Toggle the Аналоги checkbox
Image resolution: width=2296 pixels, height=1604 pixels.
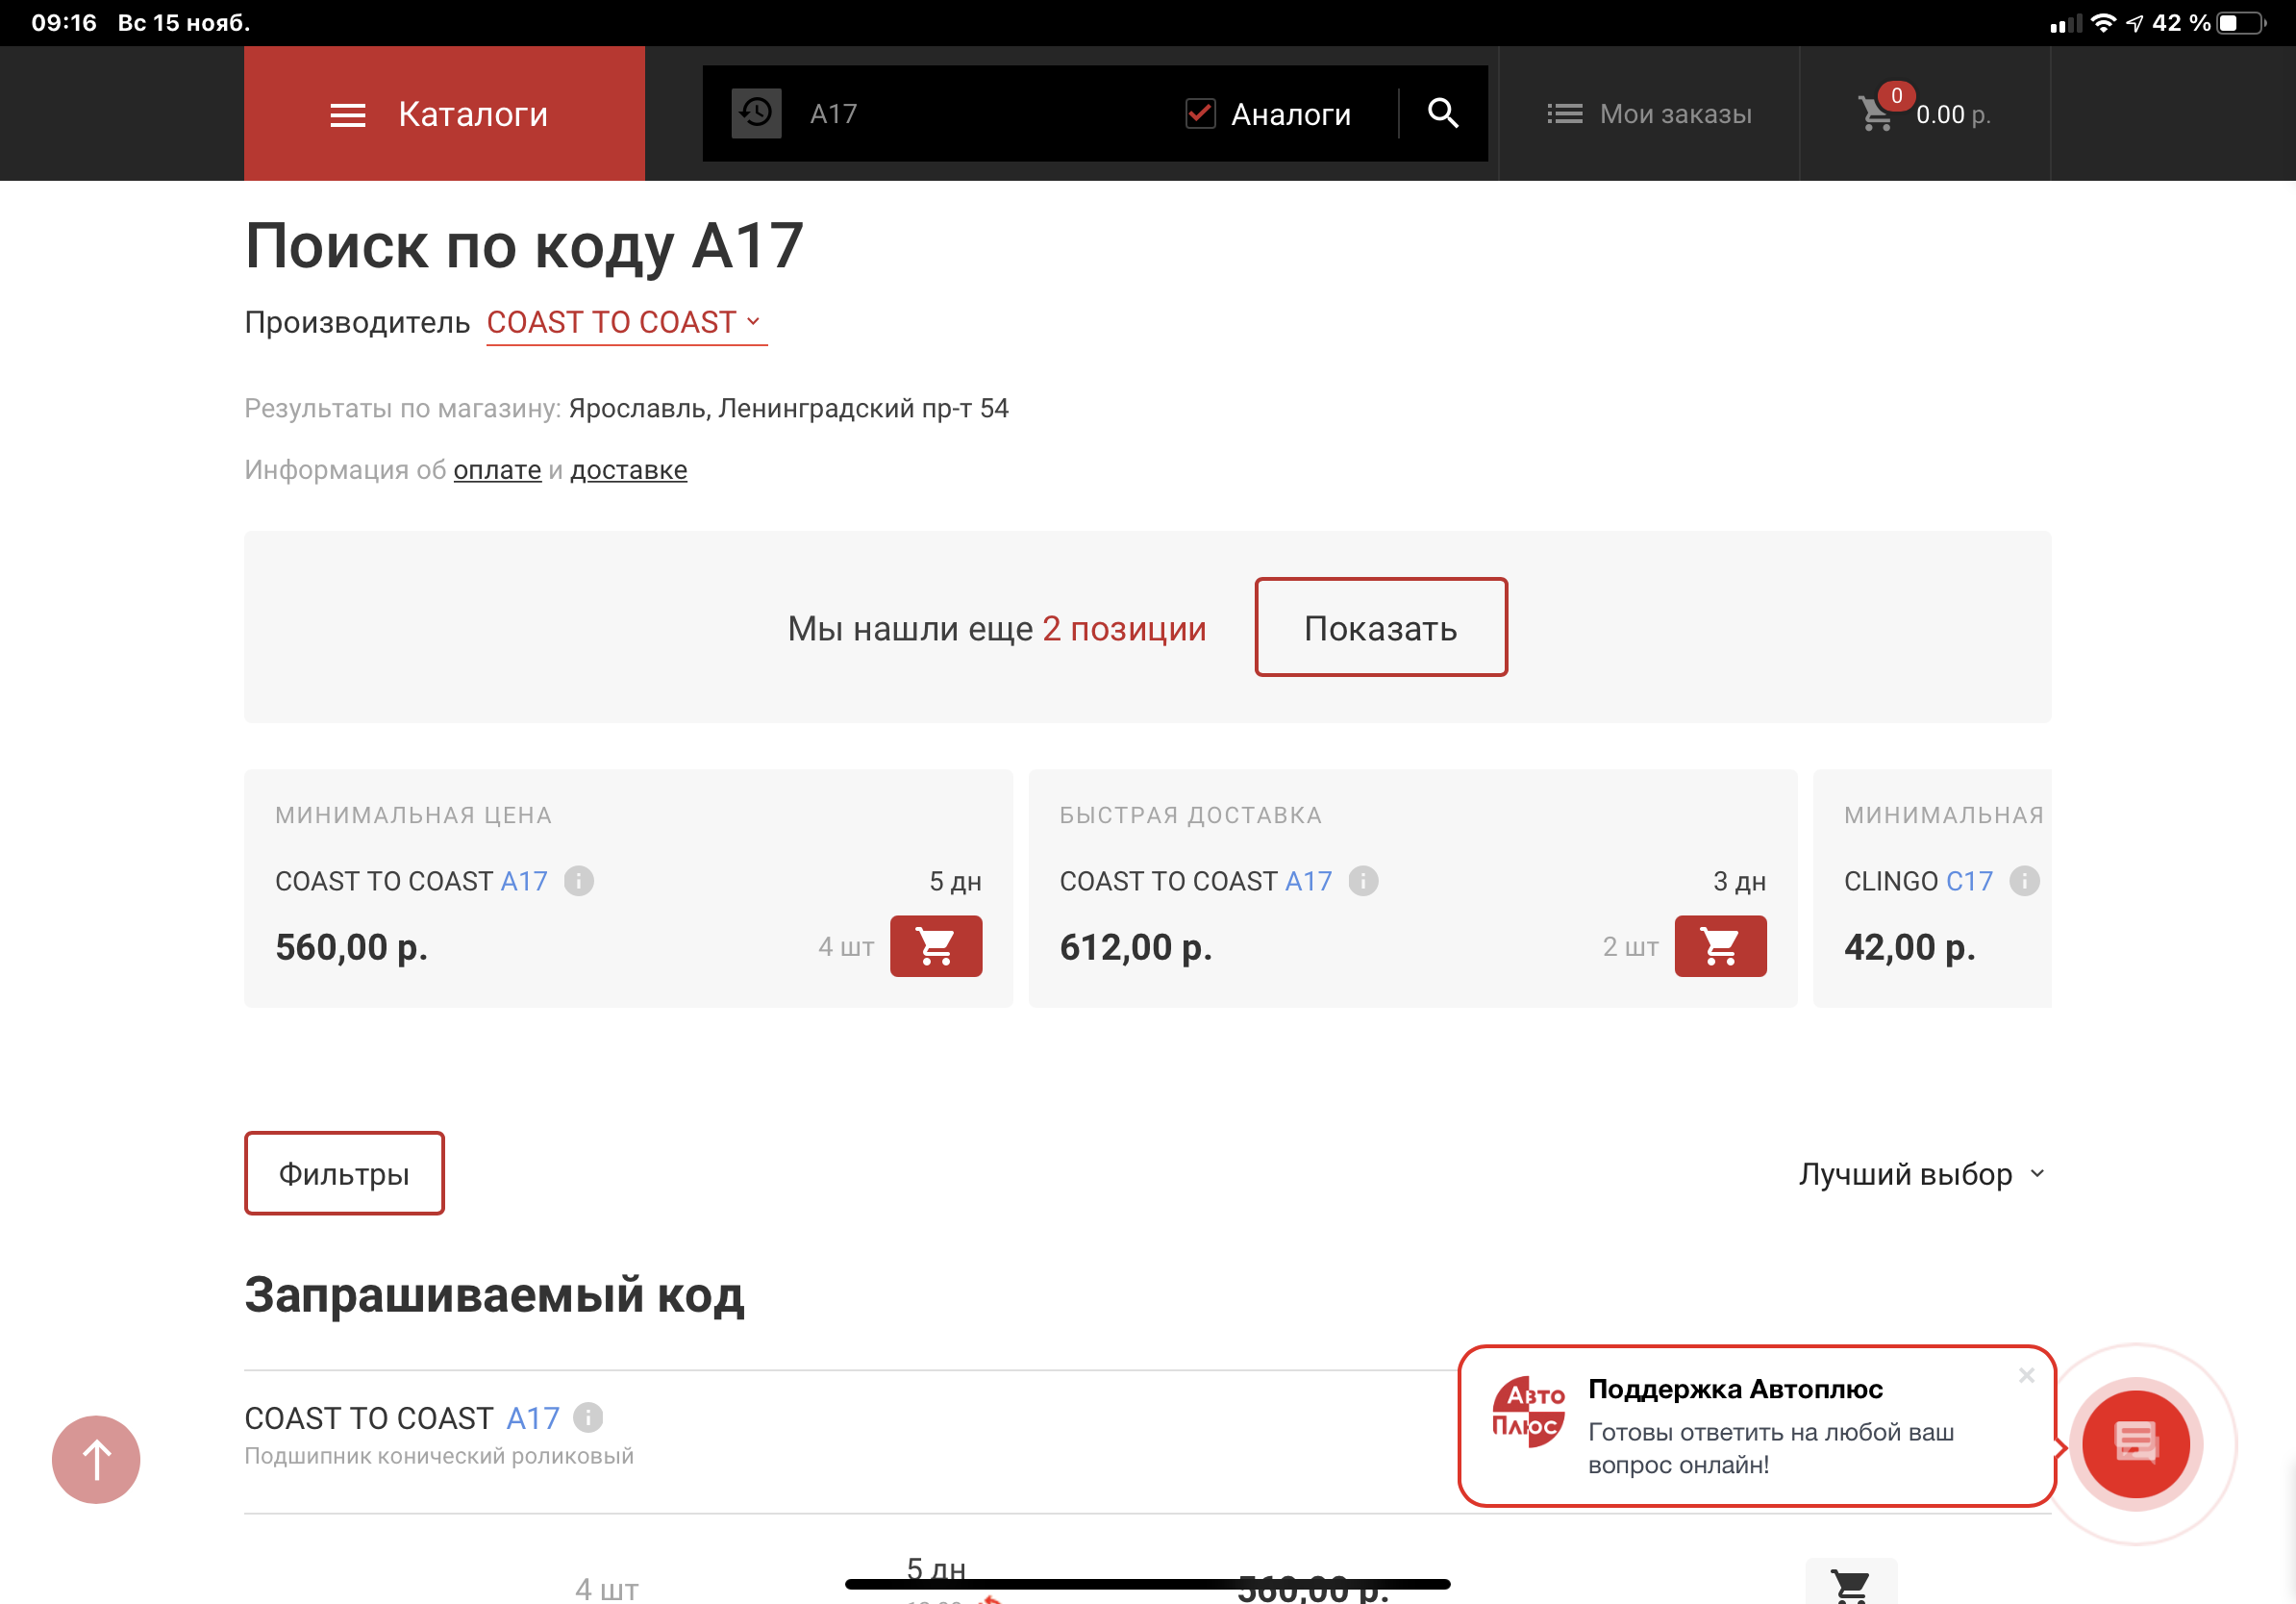[1200, 114]
